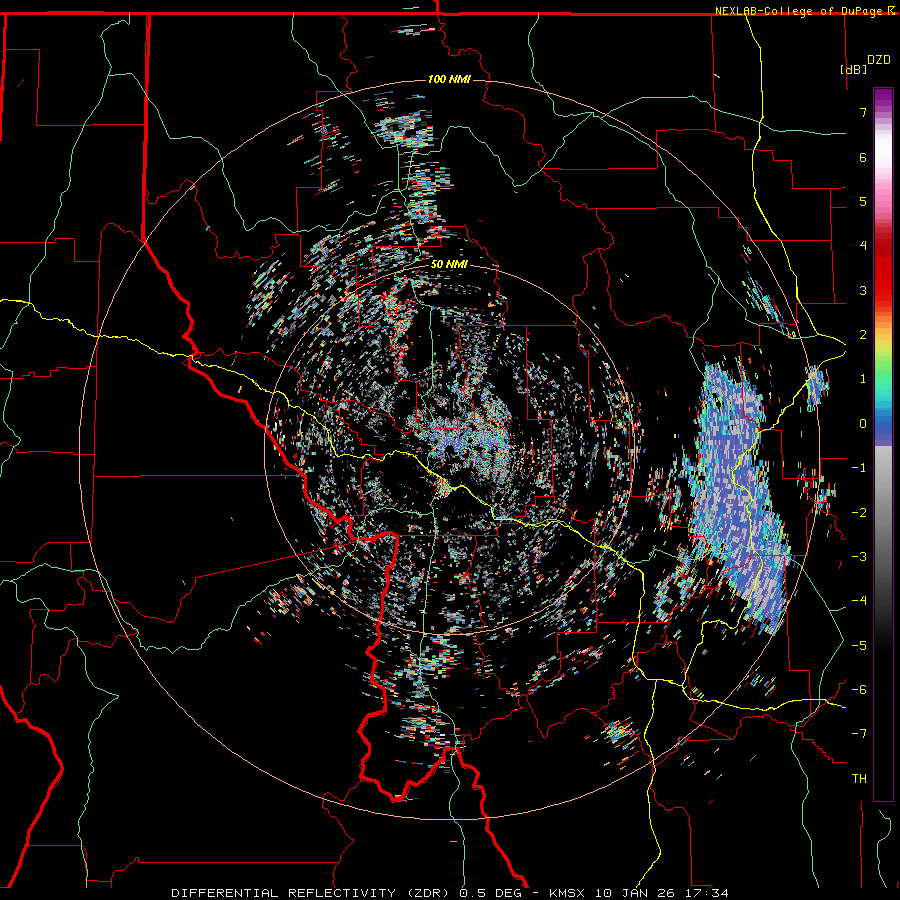The width and height of the screenshot is (900, 900).
Task: Select the -7 value on color scale
Action: (x=859, y=734)
